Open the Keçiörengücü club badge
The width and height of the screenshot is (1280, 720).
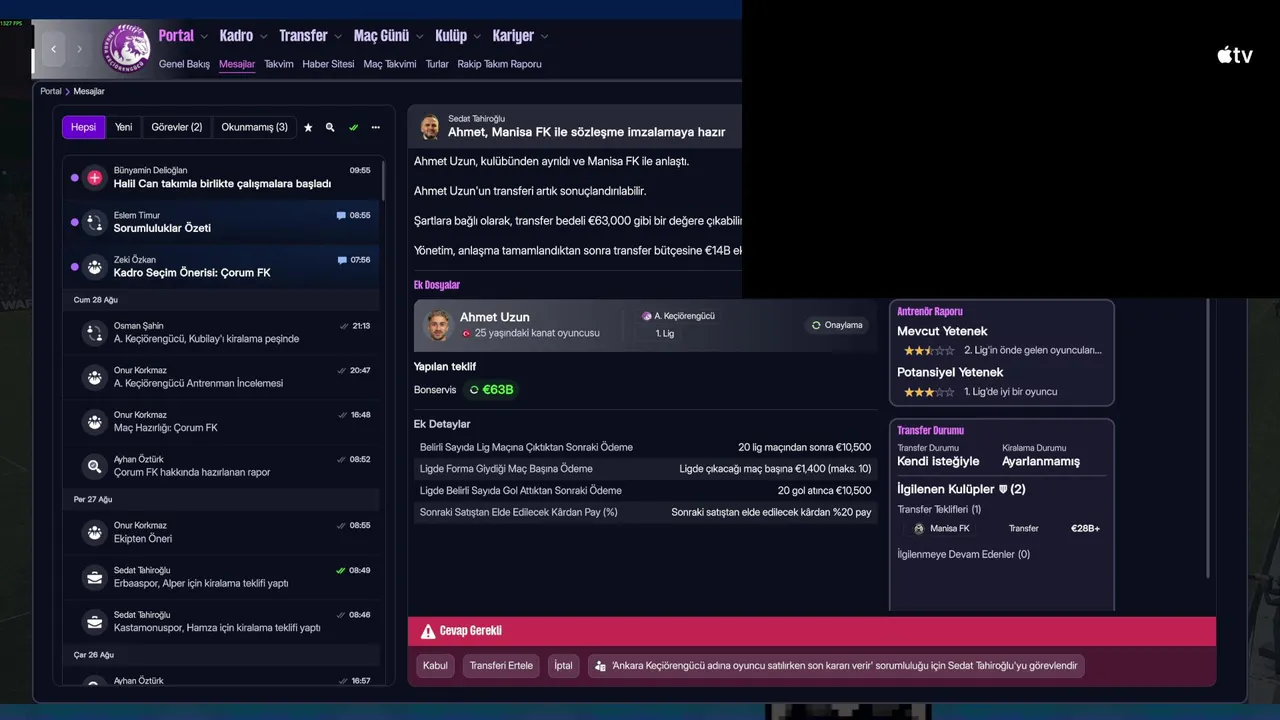click(x=128, y=48)
